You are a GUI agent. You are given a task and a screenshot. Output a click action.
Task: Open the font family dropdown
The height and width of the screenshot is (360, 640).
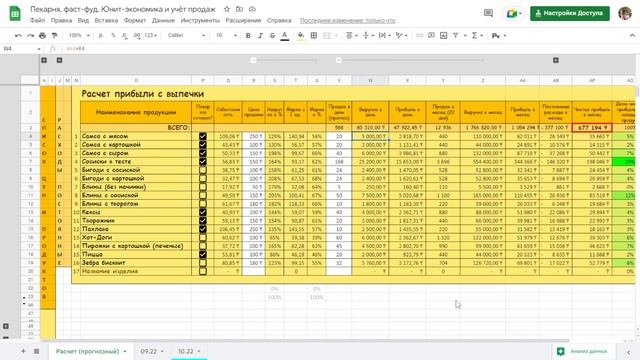click(186, 36)
